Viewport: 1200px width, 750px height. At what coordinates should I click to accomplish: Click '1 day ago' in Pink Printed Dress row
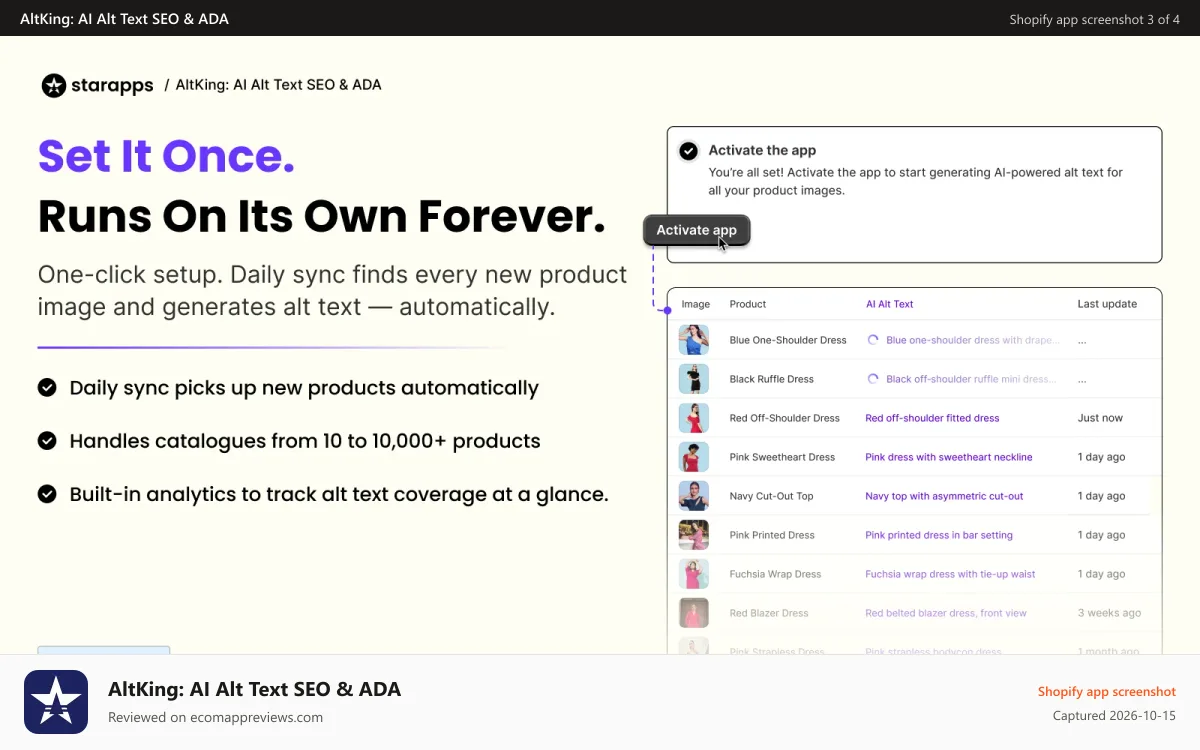[x=1101, y=535]
